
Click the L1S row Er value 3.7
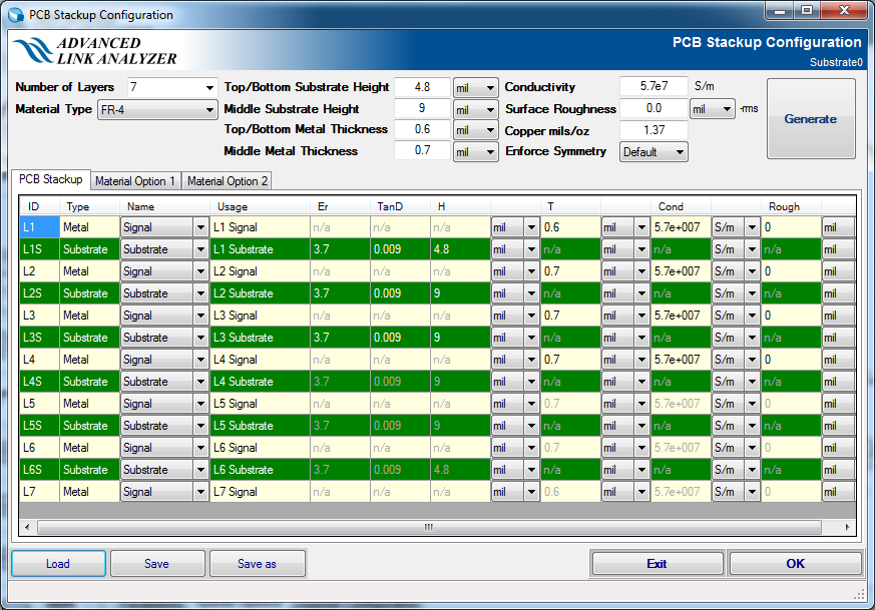tap(340, 249)
